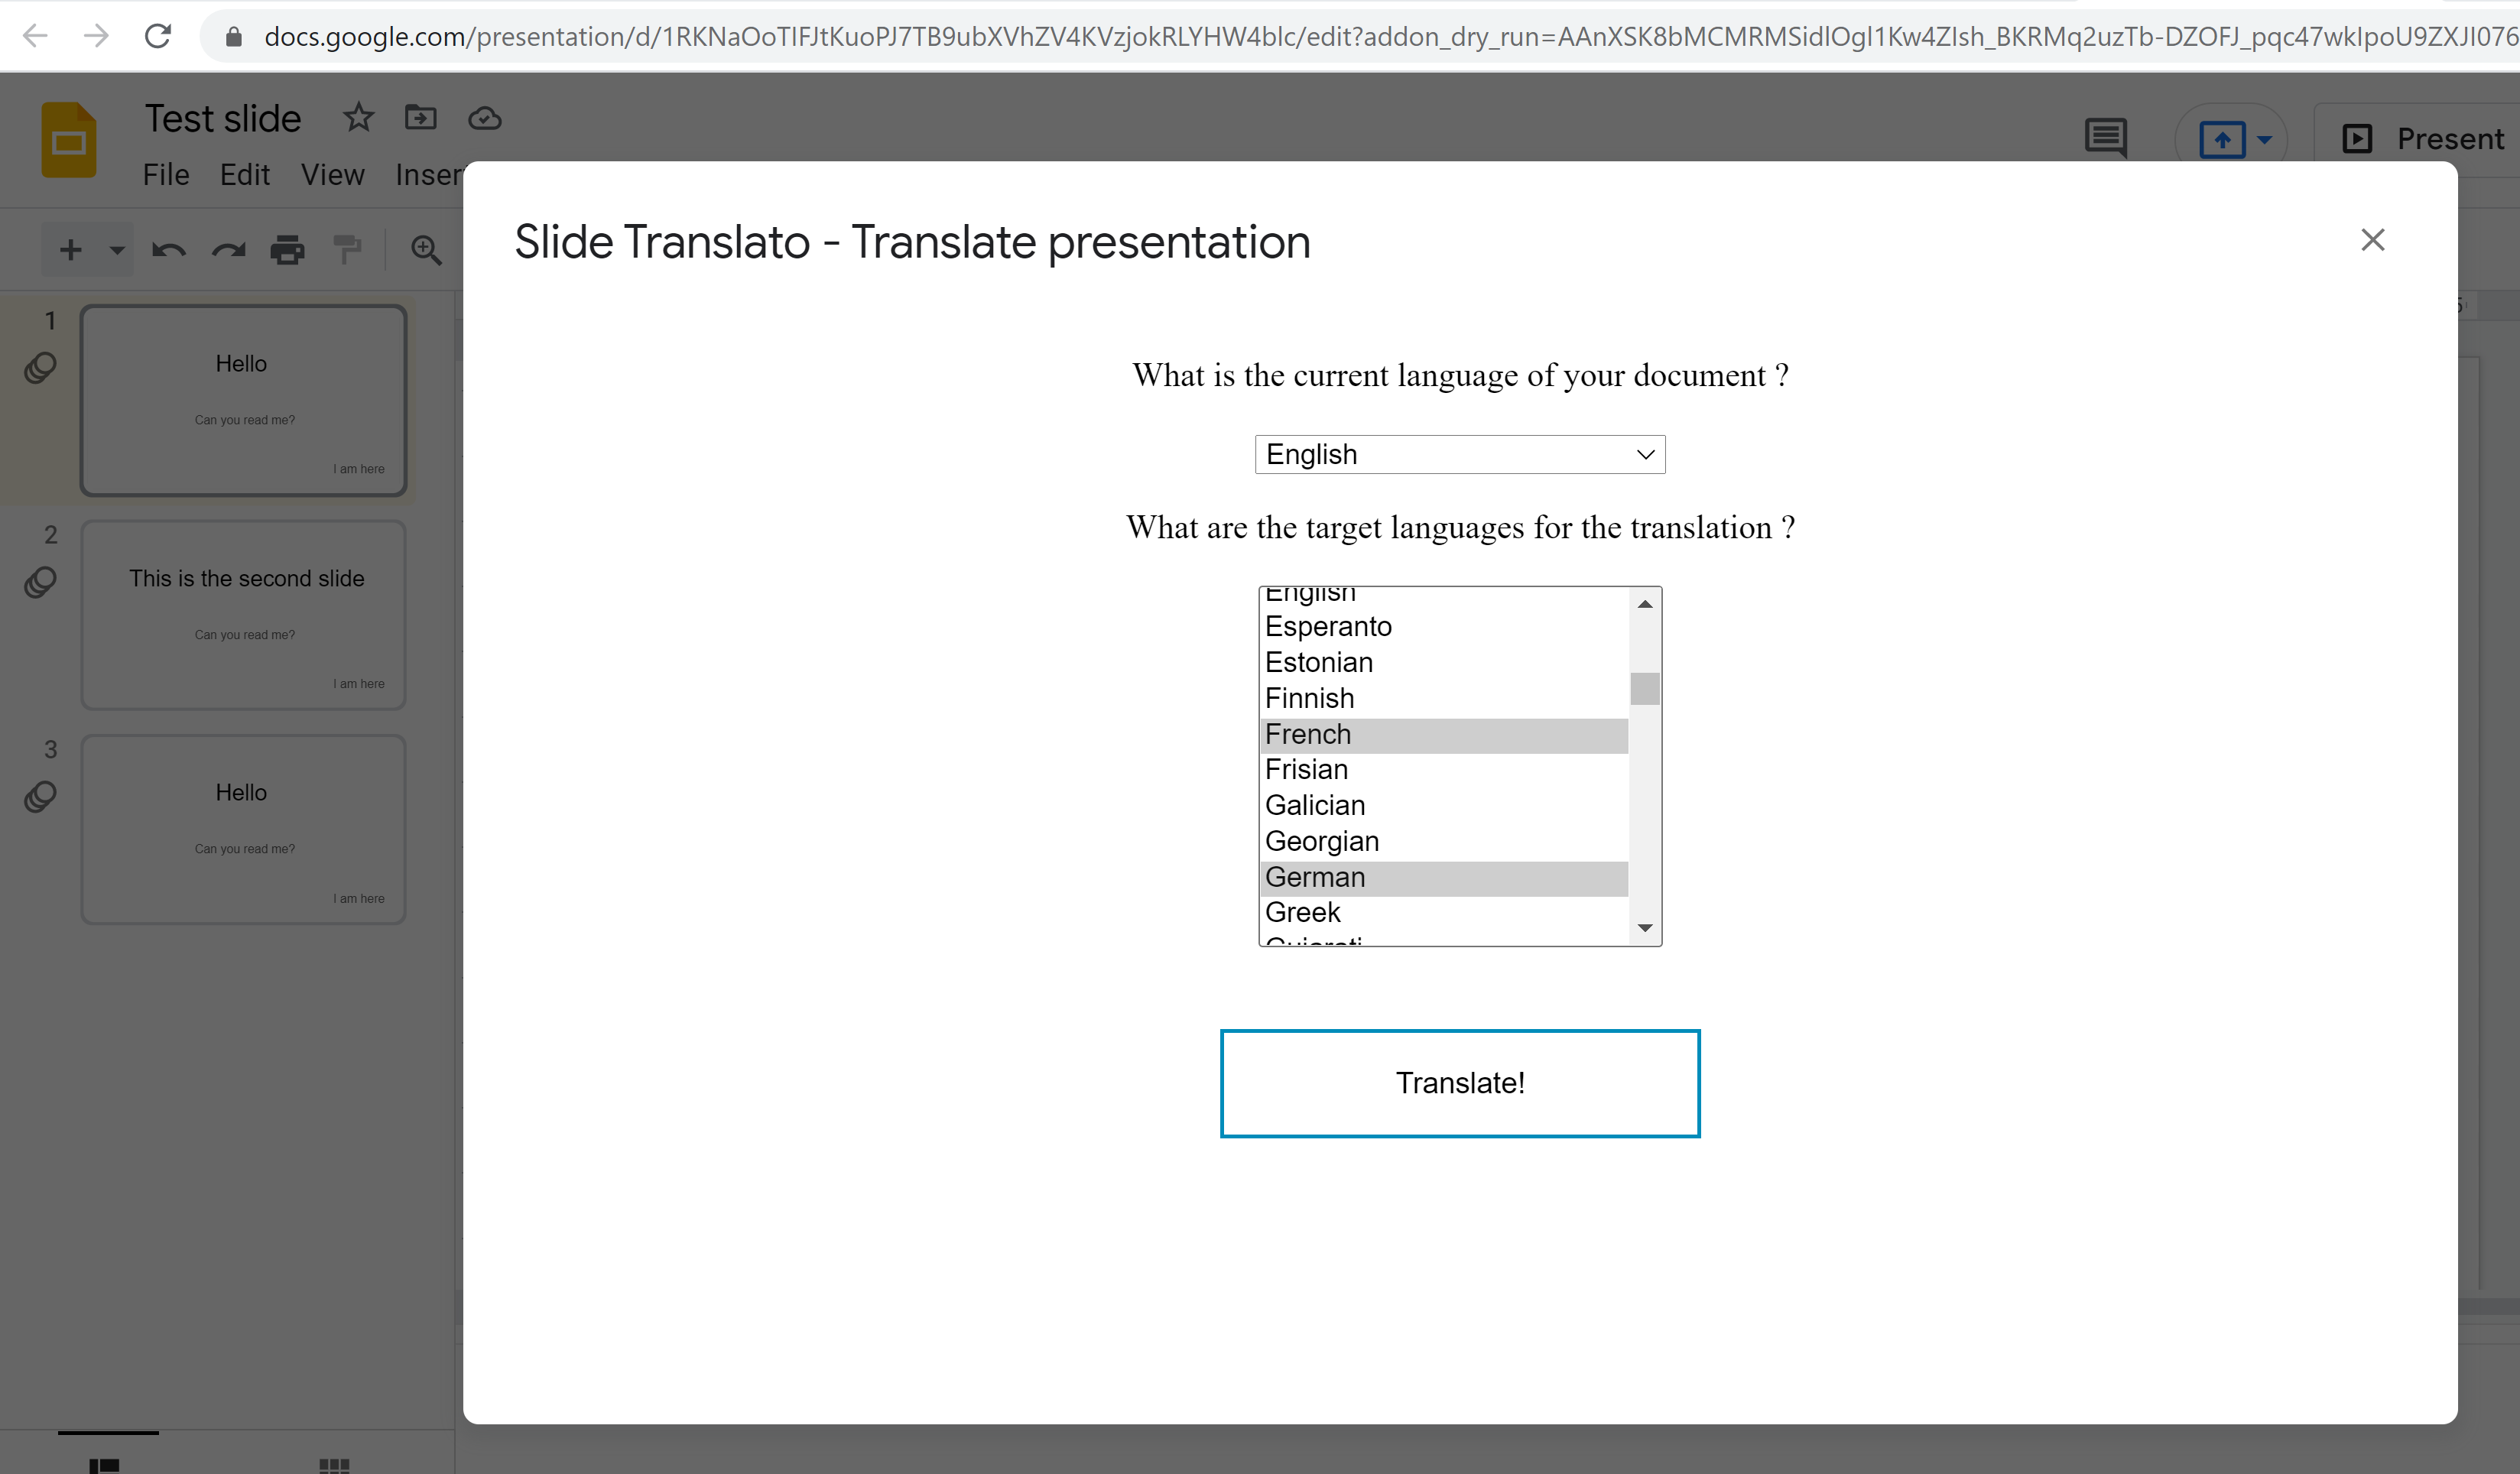The height and width of the screenshot is (1474, 2520).
Task: Open the comment history
Action: 2105,138
